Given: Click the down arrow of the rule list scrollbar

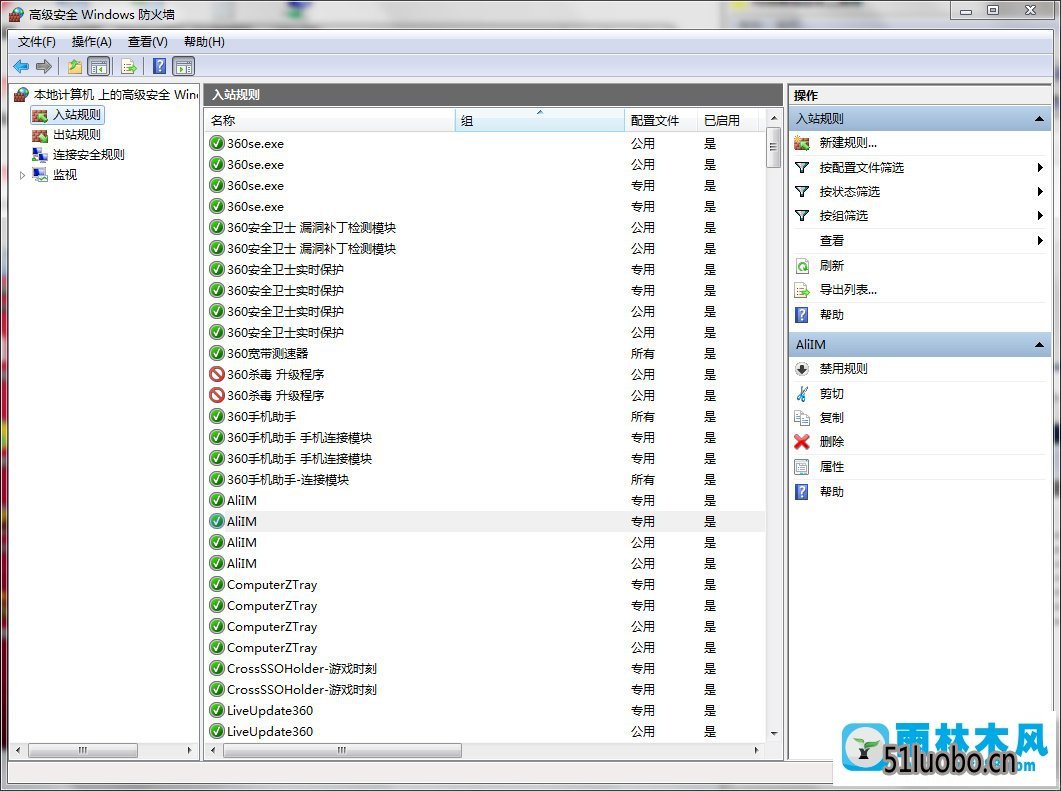Looking at the screenshot, I should point(773,733).
